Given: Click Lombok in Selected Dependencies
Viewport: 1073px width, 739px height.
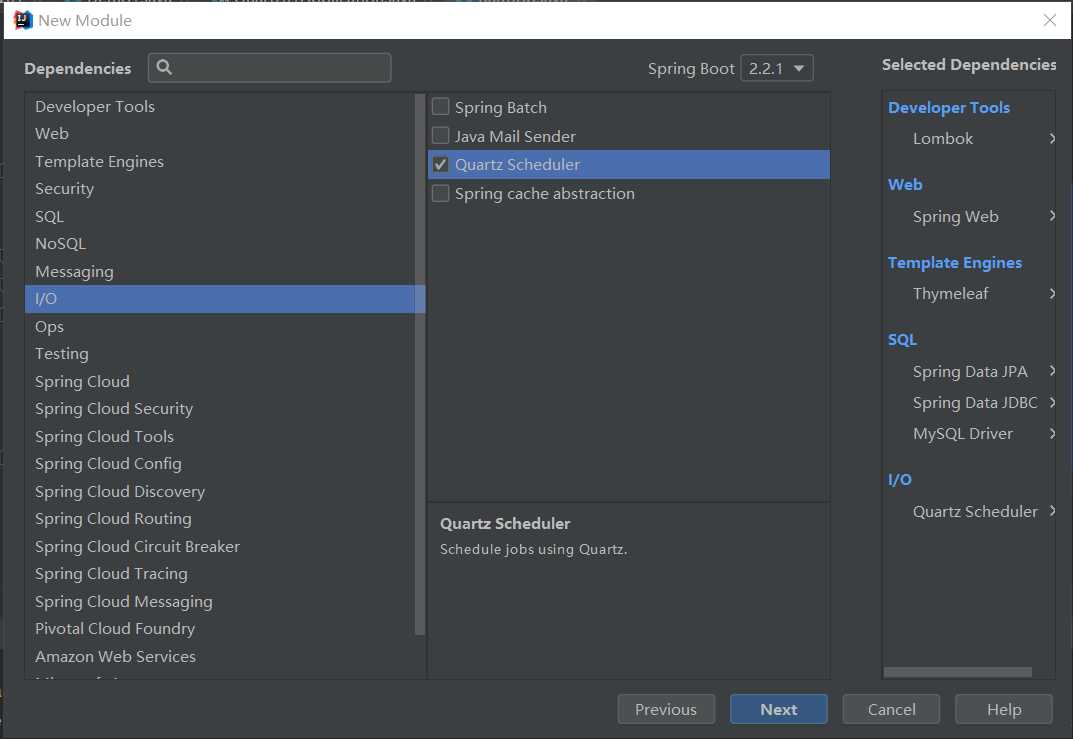Looking at the screenshot, I should point(942,138).
